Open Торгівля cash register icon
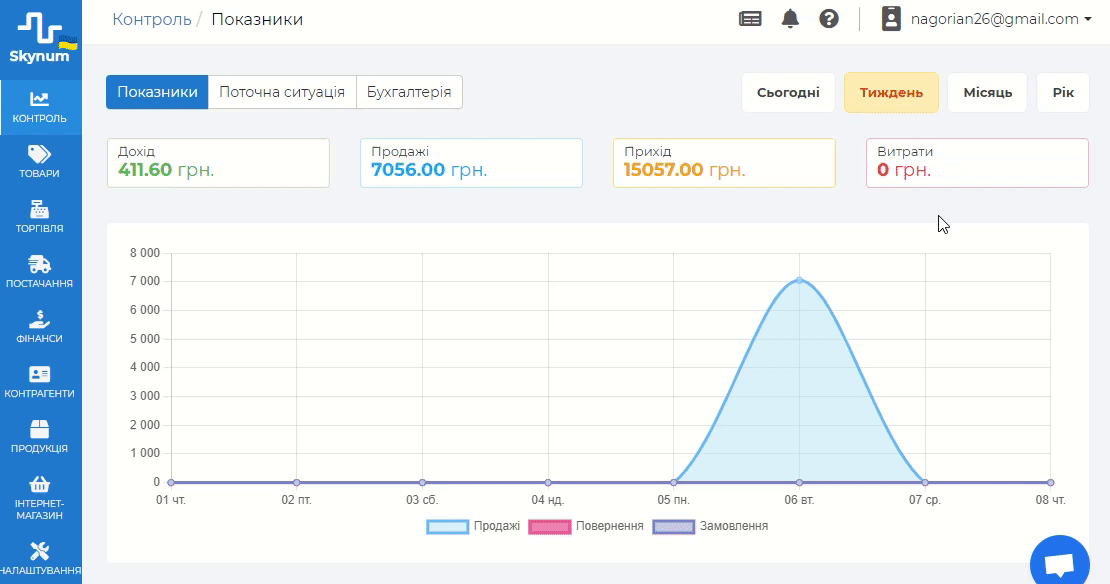 40,209
